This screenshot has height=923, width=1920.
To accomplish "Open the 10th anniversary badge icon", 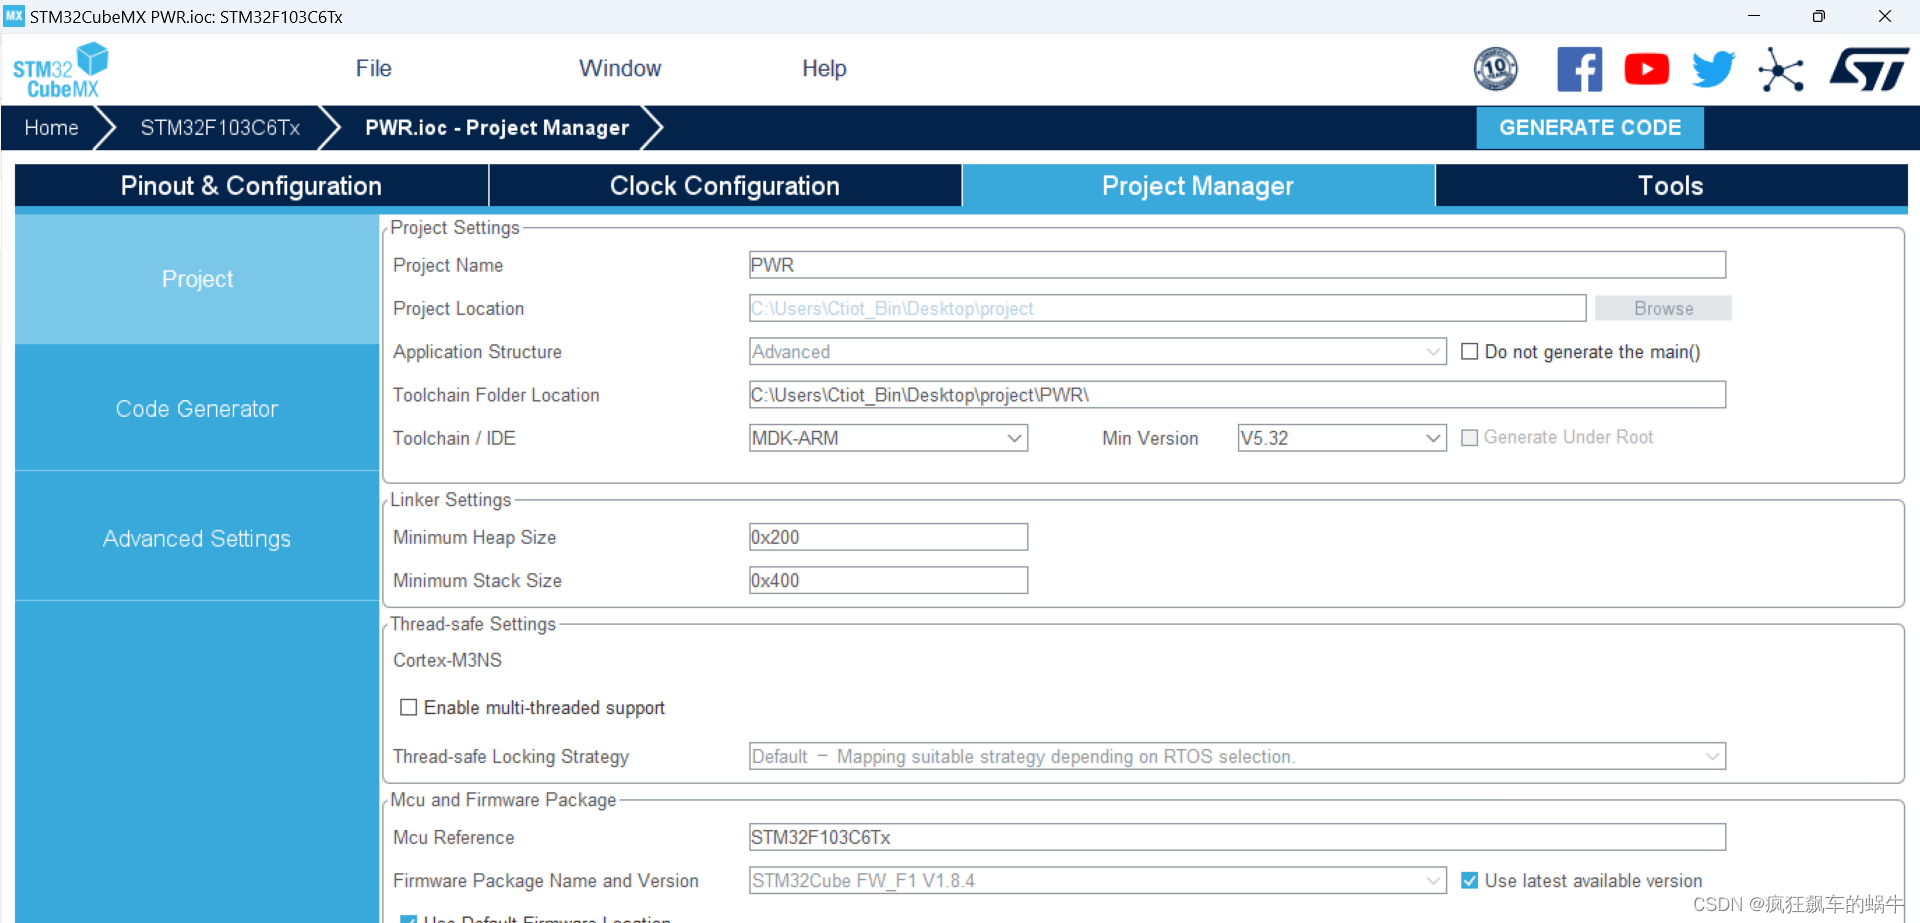I will tap(1495, 69).
